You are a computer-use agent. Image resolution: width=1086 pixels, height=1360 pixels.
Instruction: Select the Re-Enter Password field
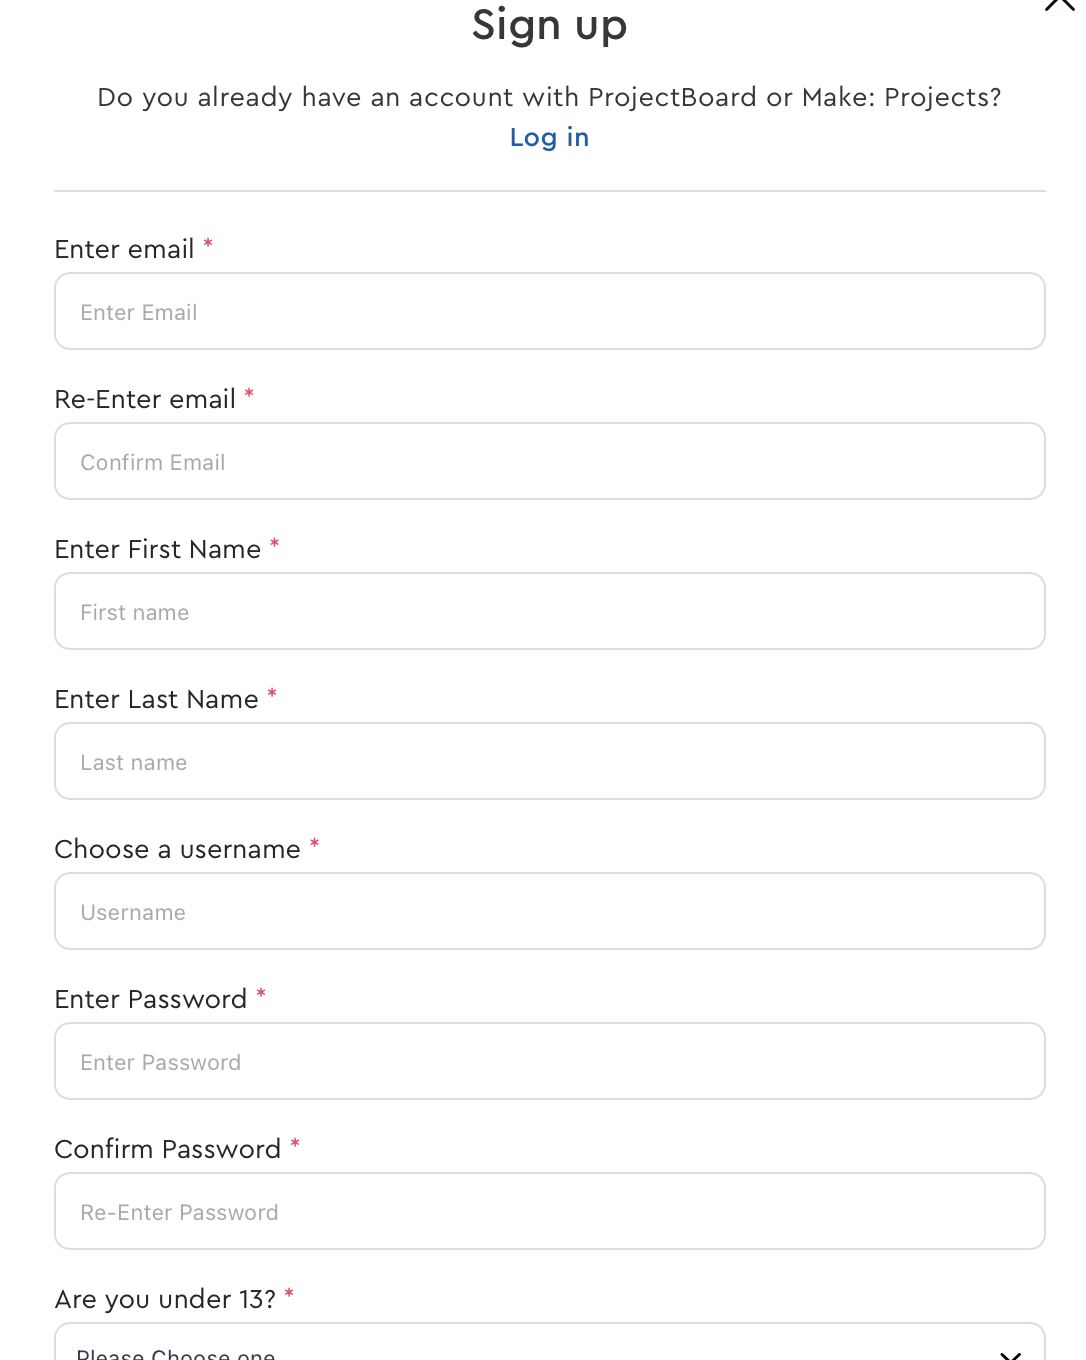coord(550,1211)
